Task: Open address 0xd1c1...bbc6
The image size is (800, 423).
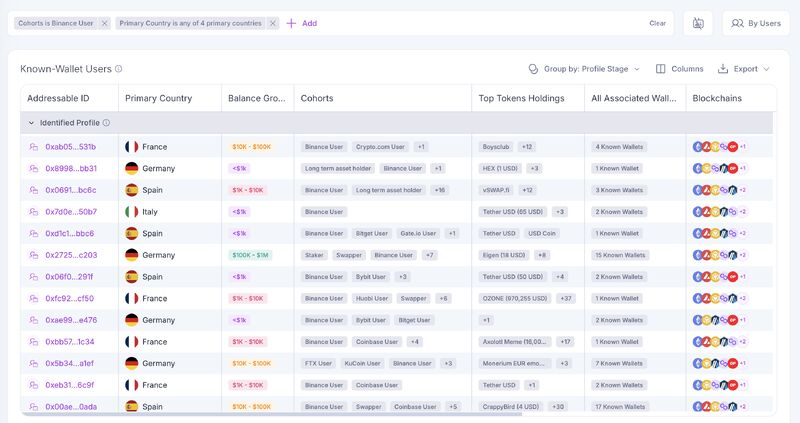Action: pyautogui.click(x=69, y=234)
